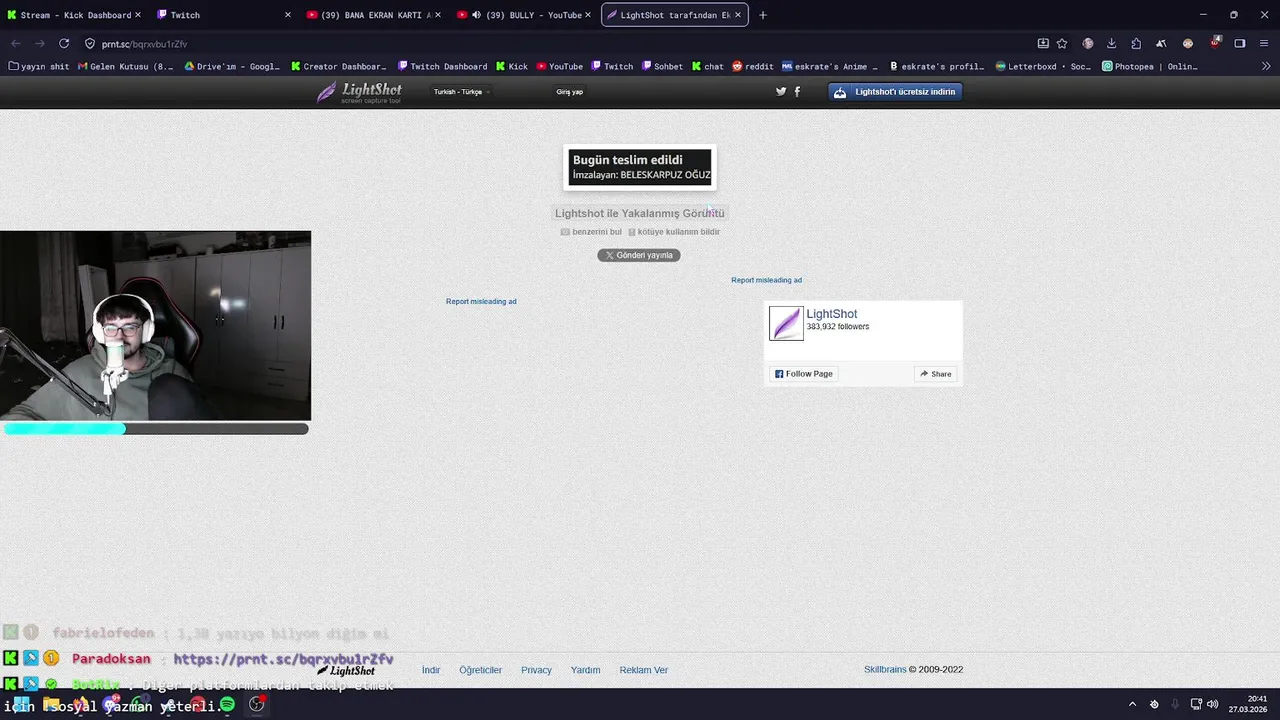Screen dimensions: 1280x720
Task: Show hidden system tray icons chevron
Action: [1132, 704]
